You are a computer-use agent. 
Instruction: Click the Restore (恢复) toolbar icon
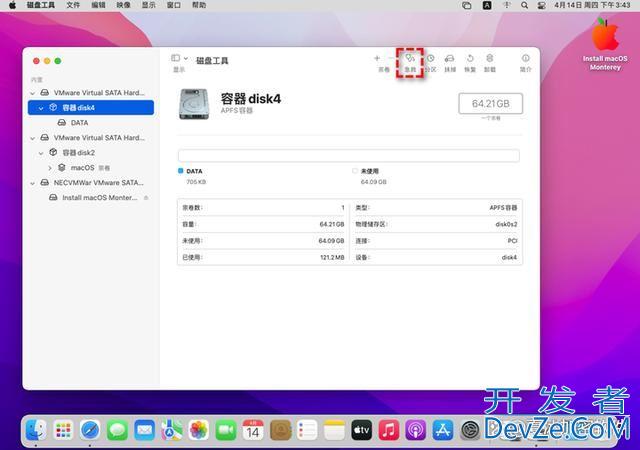tap(470, 58)
